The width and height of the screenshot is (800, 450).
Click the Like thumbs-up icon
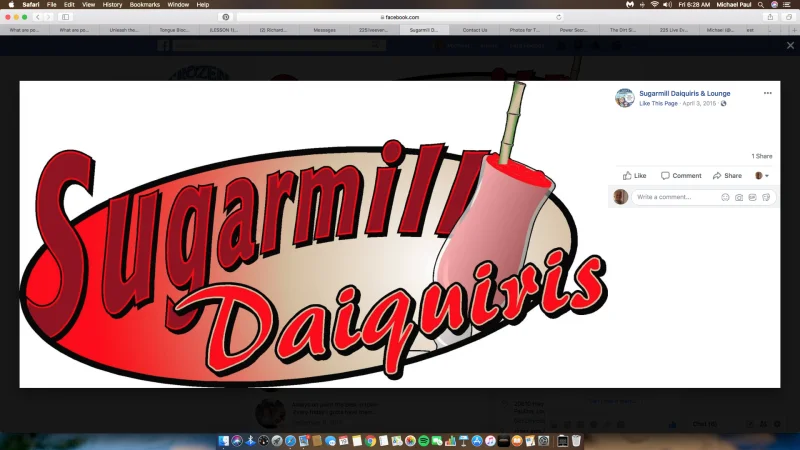coord(627,176)
